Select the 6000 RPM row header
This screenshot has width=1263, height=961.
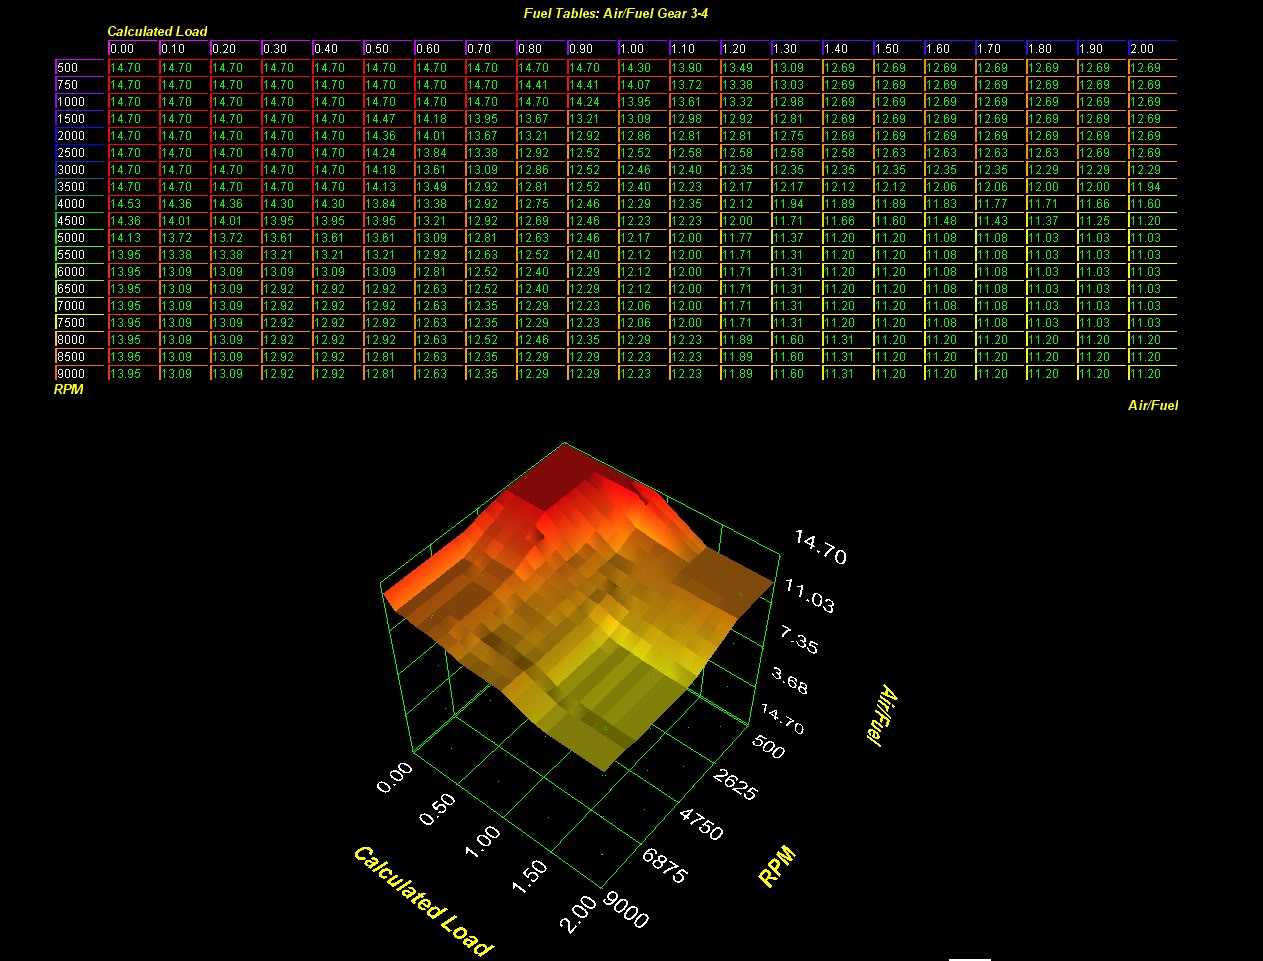pos(79,272)
